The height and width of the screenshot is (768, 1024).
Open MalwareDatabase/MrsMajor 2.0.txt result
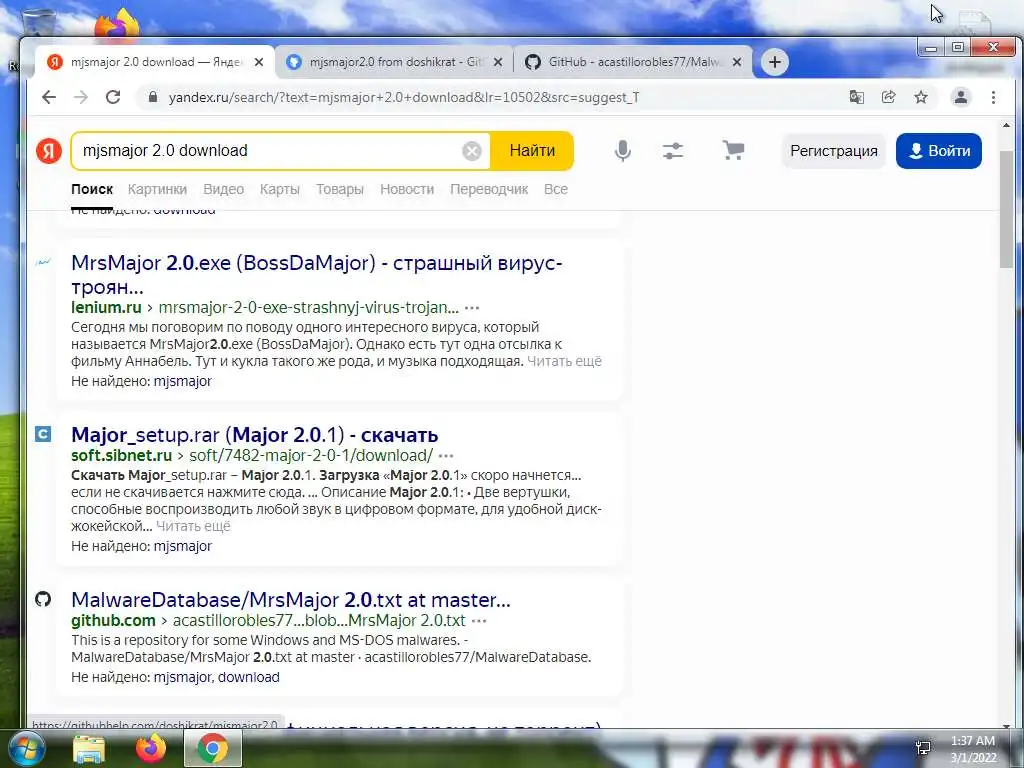[x=291, y=600]
